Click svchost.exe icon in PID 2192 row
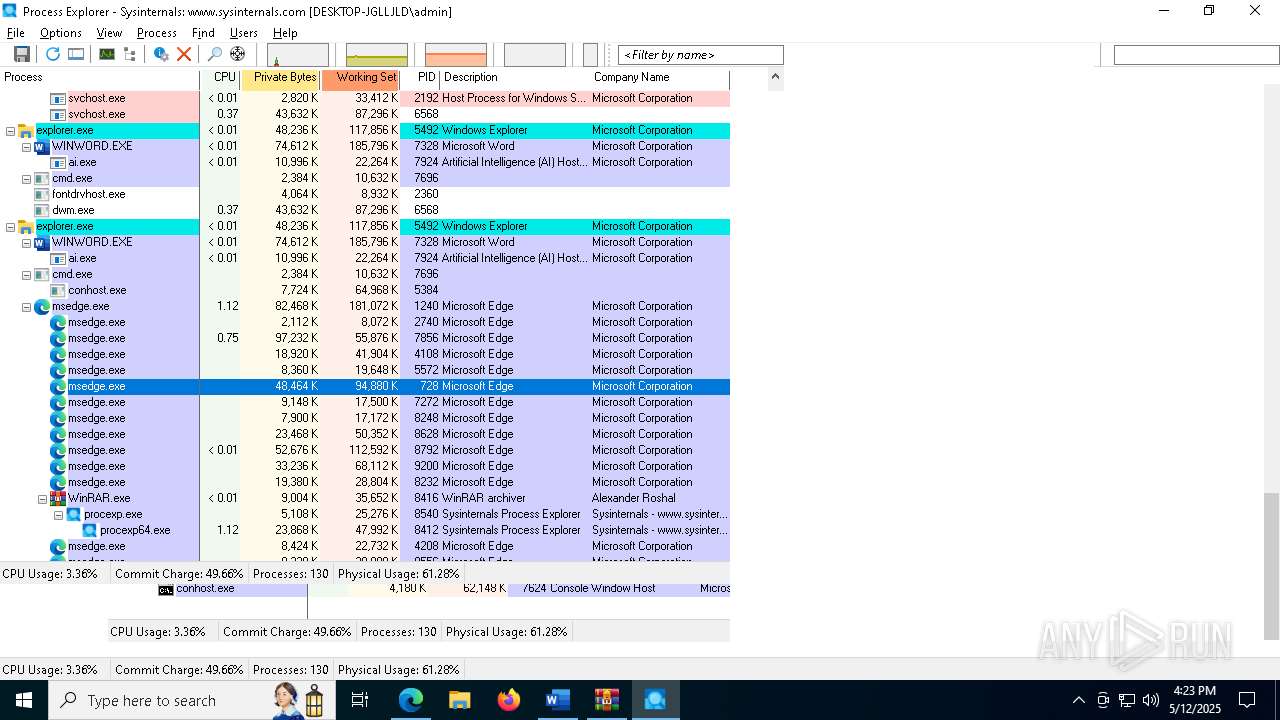Image resolution: width=1280 pixels, height=720 pixels. (58, 98)
